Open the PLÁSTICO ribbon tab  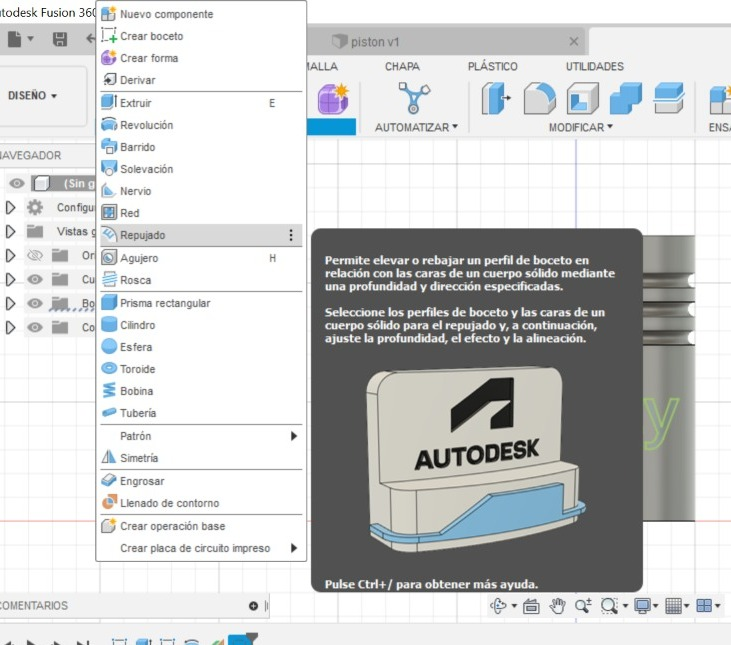point(492,66)
